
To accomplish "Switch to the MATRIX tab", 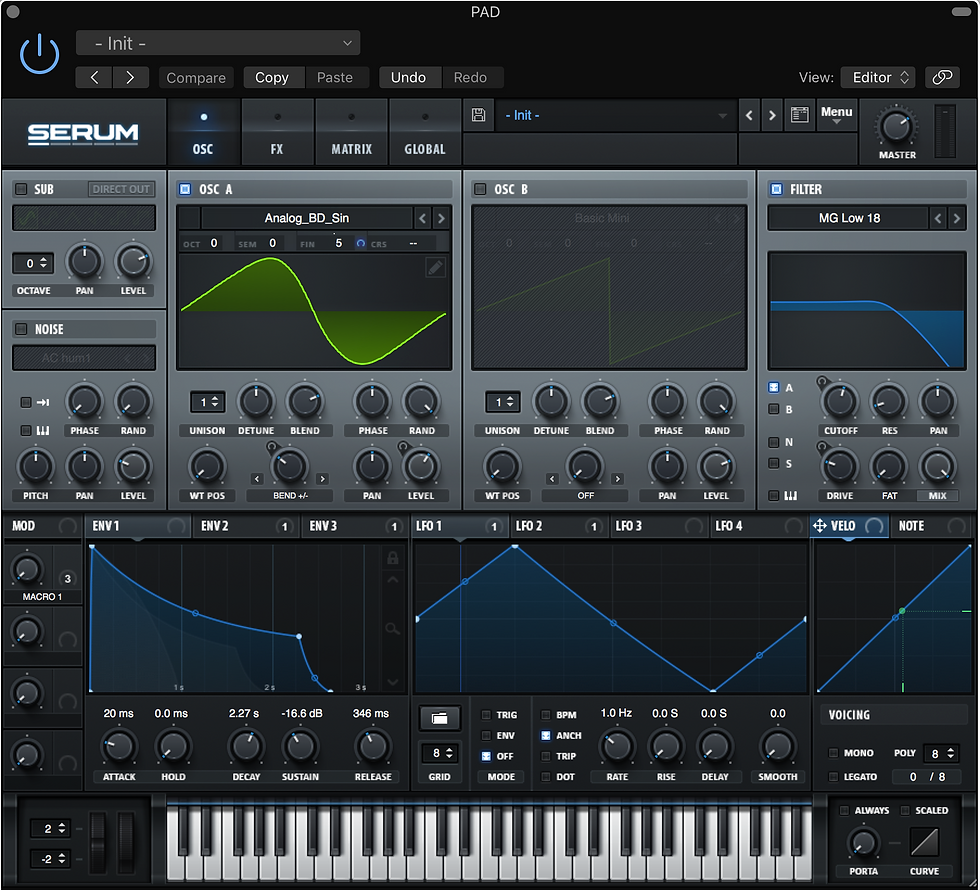I will coord(351,132).
